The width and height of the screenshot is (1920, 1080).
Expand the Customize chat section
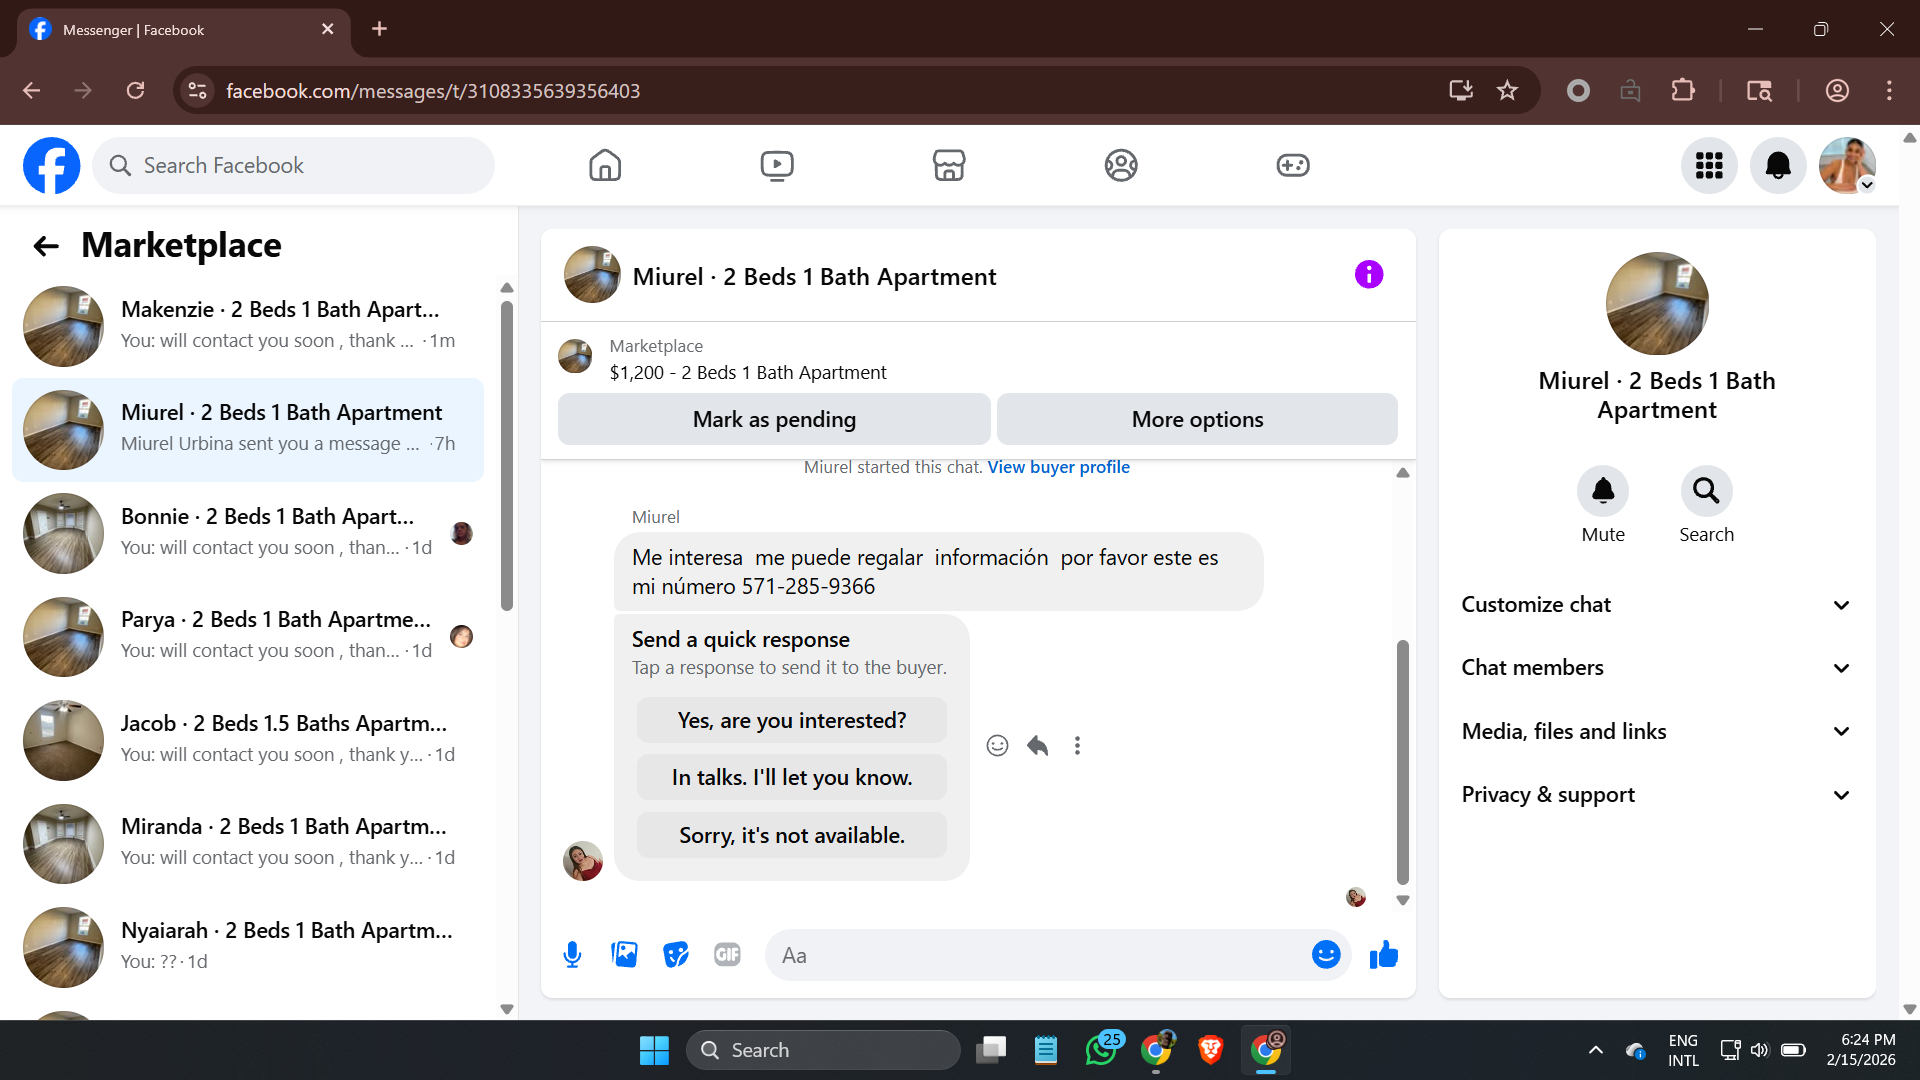pyautogui.click(x=1657, y=605)
